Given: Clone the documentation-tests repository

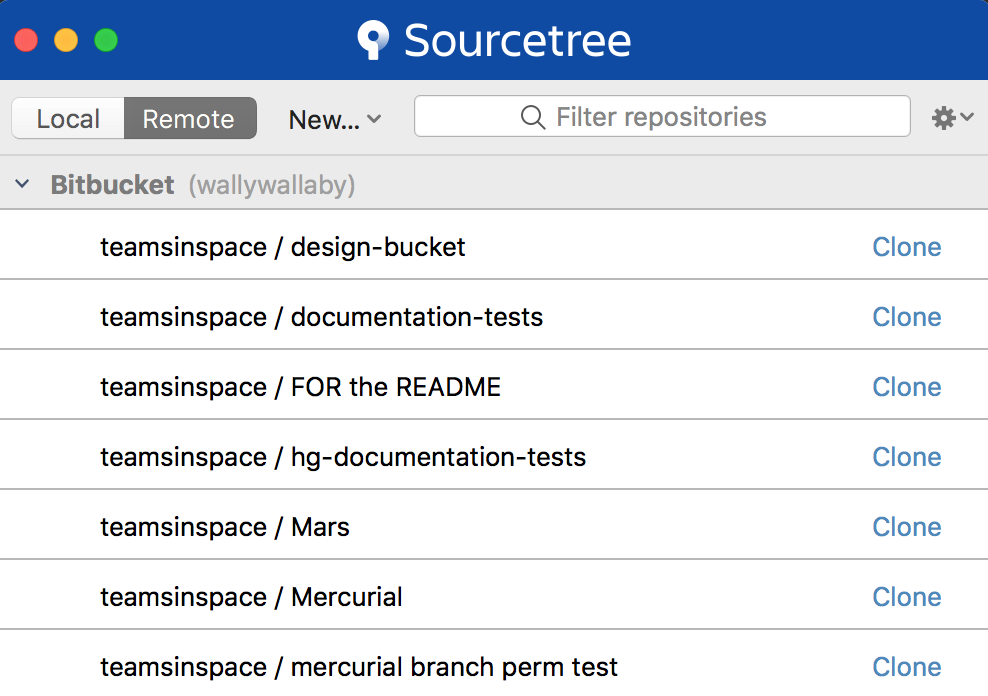Looking at the screenshot, I should click(906, 317).
